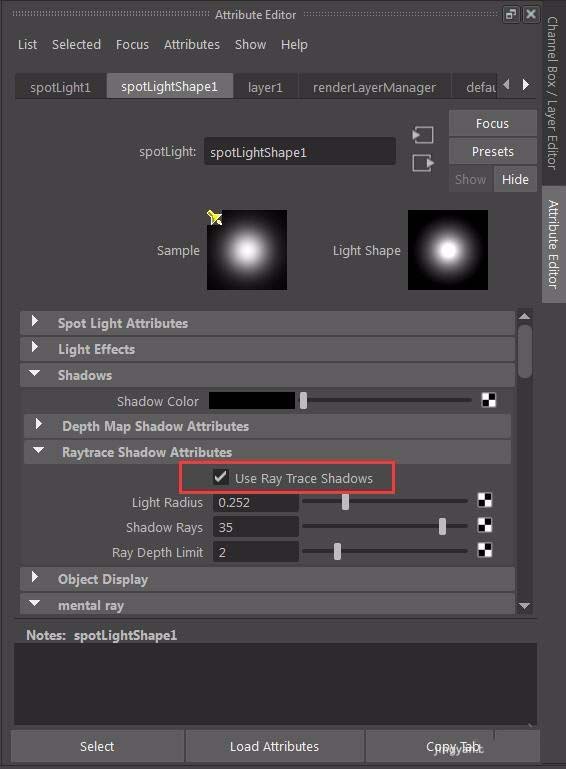Switch to the layer1 tab

coord(265,87)
